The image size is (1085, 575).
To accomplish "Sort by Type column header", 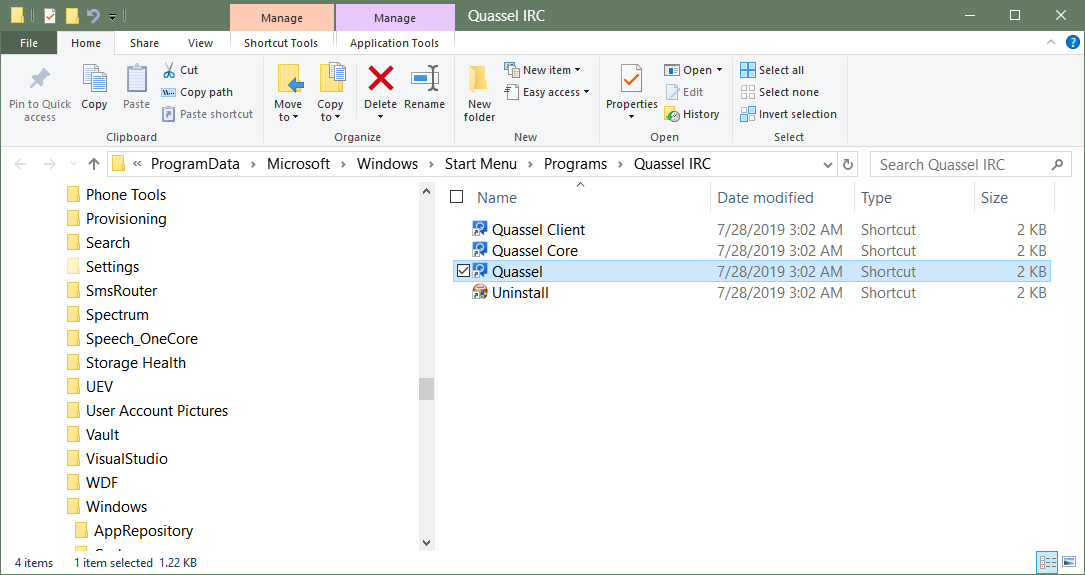I will pos(876,197).
